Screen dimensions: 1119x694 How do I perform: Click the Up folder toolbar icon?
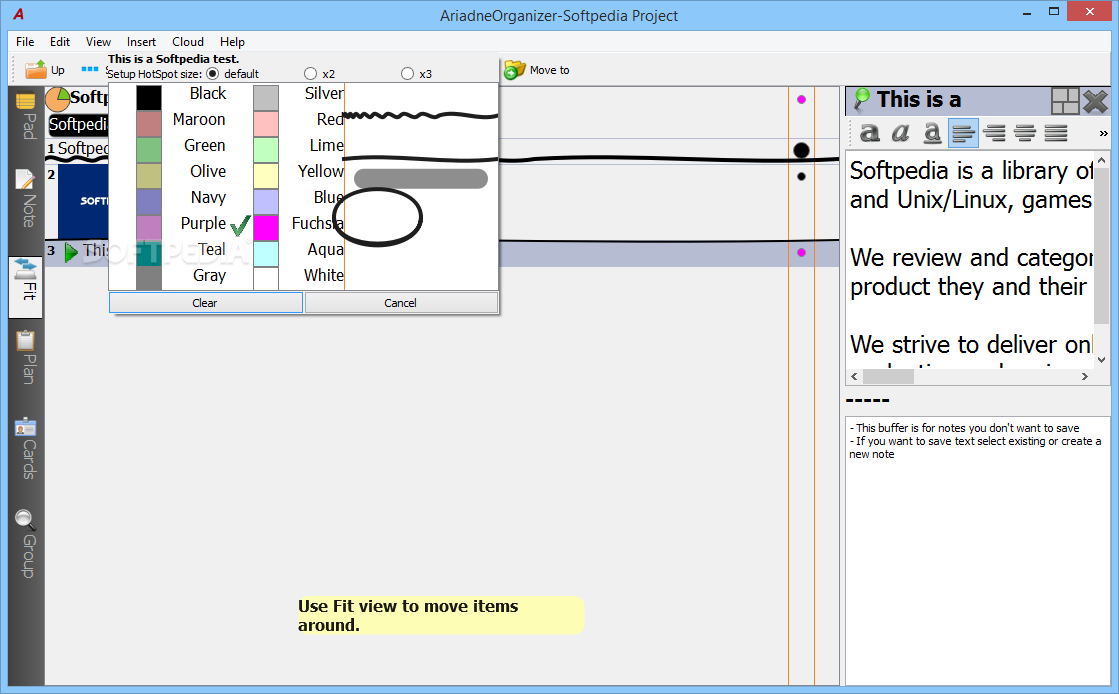point(36,70)
